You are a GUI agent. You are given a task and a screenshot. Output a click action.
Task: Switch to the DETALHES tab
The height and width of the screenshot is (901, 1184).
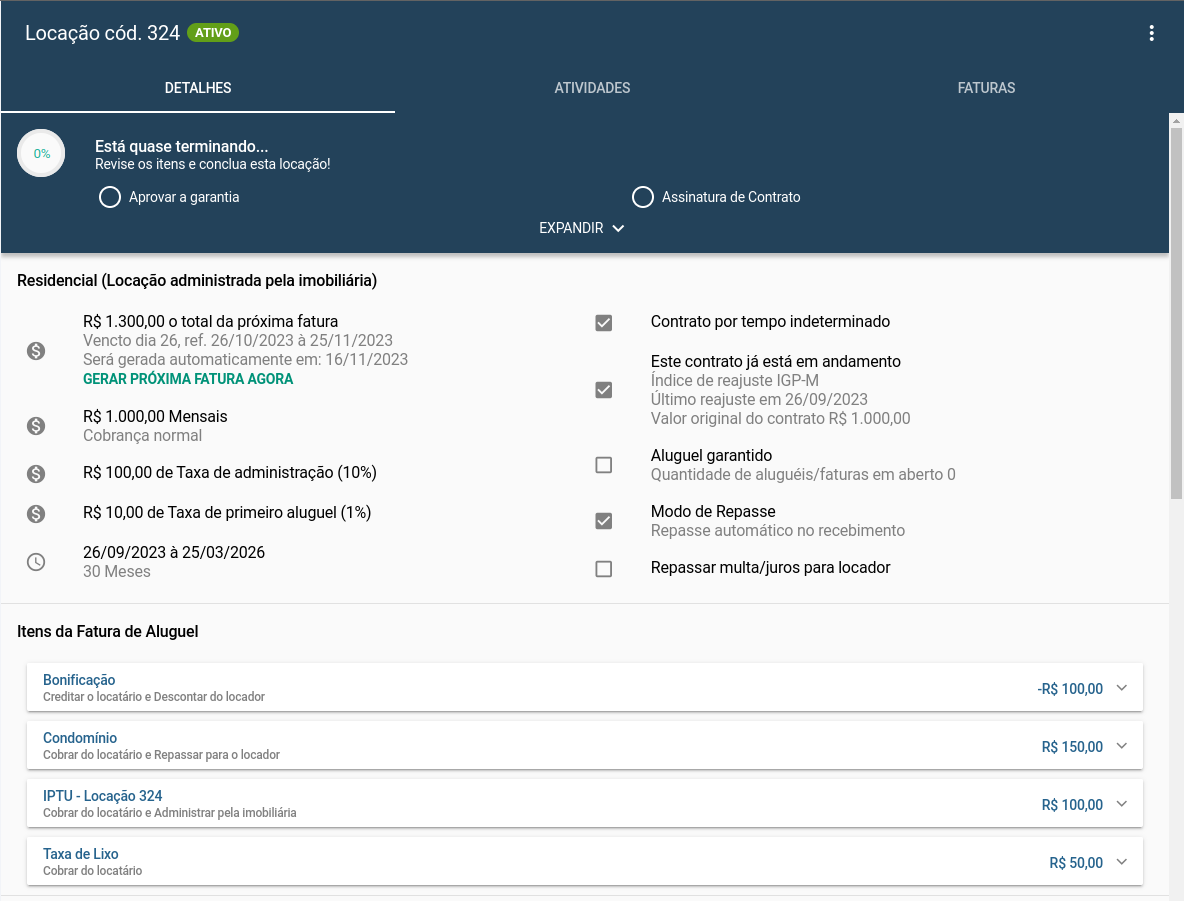[198, 88]
